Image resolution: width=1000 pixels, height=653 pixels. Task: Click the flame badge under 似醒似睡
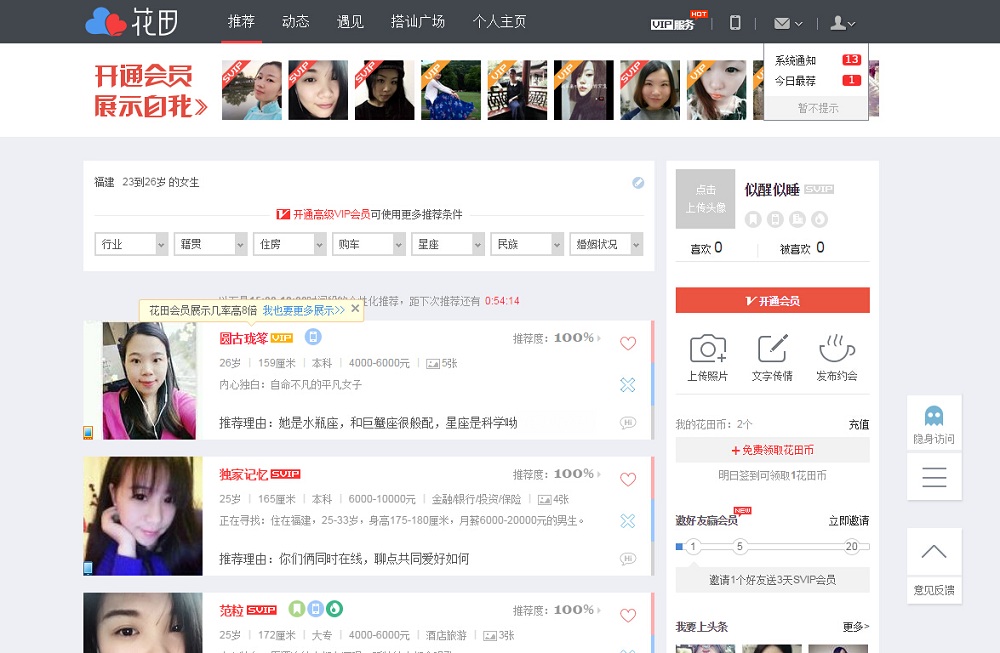[820, 219]
